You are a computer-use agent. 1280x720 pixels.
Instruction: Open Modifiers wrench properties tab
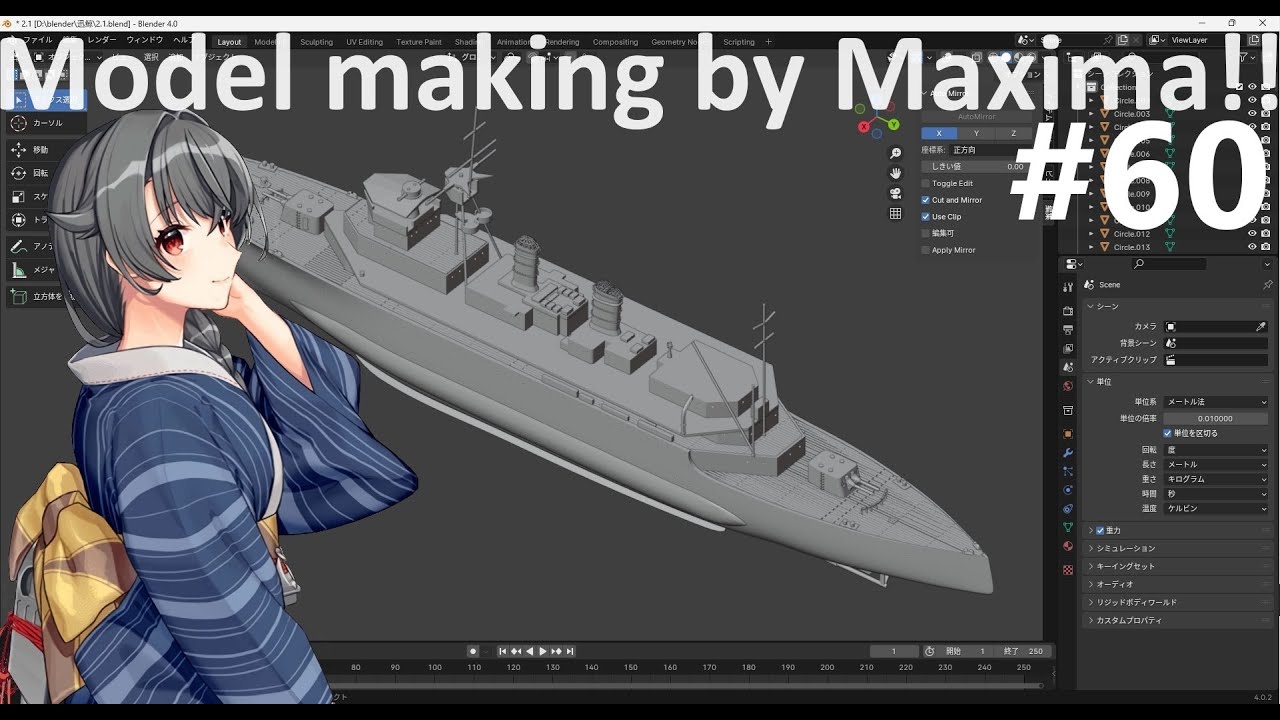tap(1068, 453)
